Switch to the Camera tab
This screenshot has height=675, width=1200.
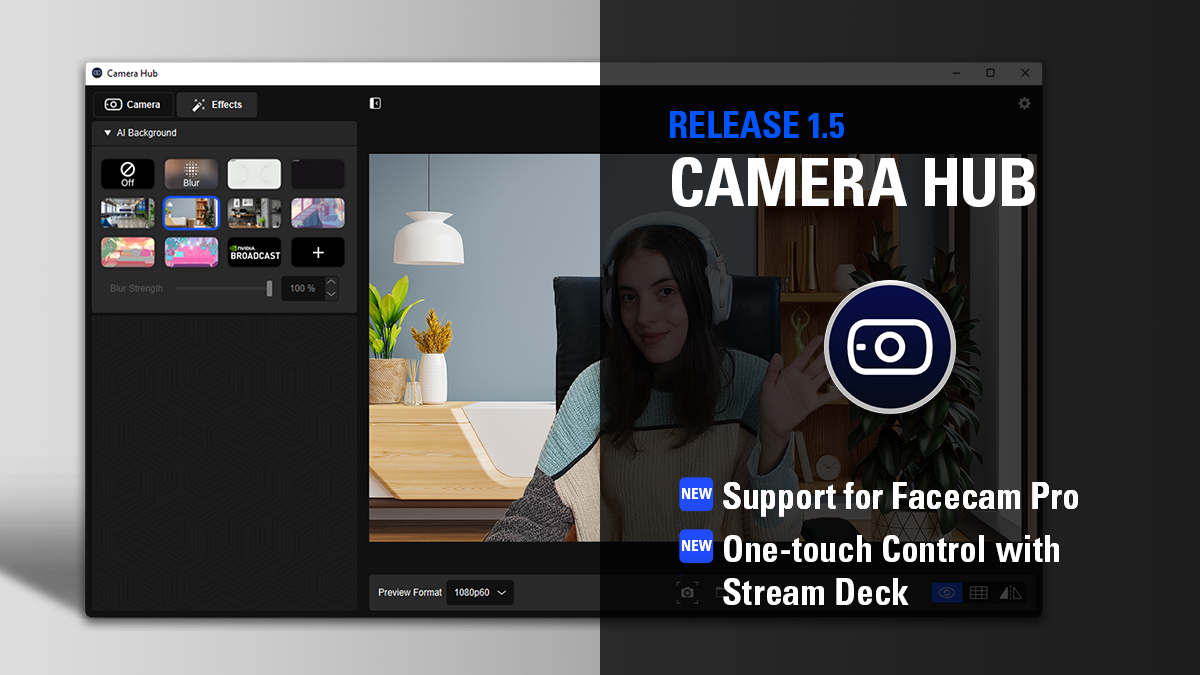pos(133,104)
